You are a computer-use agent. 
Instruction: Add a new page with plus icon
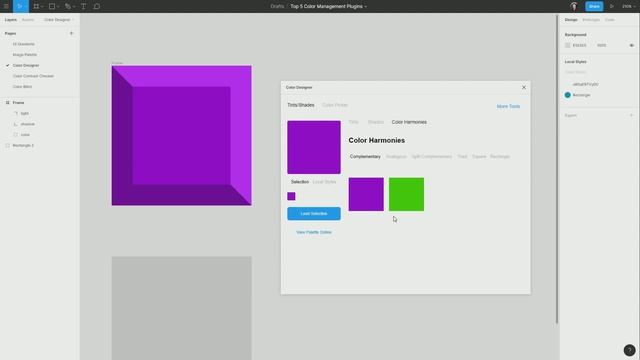[71, 33]
